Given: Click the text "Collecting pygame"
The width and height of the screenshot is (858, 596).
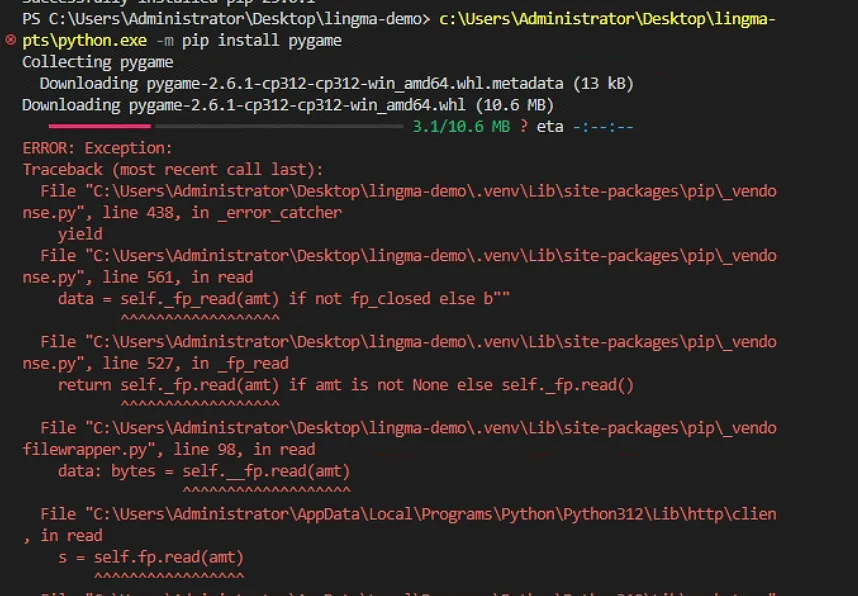Looking at the screenshot, I should coord(98,62).
